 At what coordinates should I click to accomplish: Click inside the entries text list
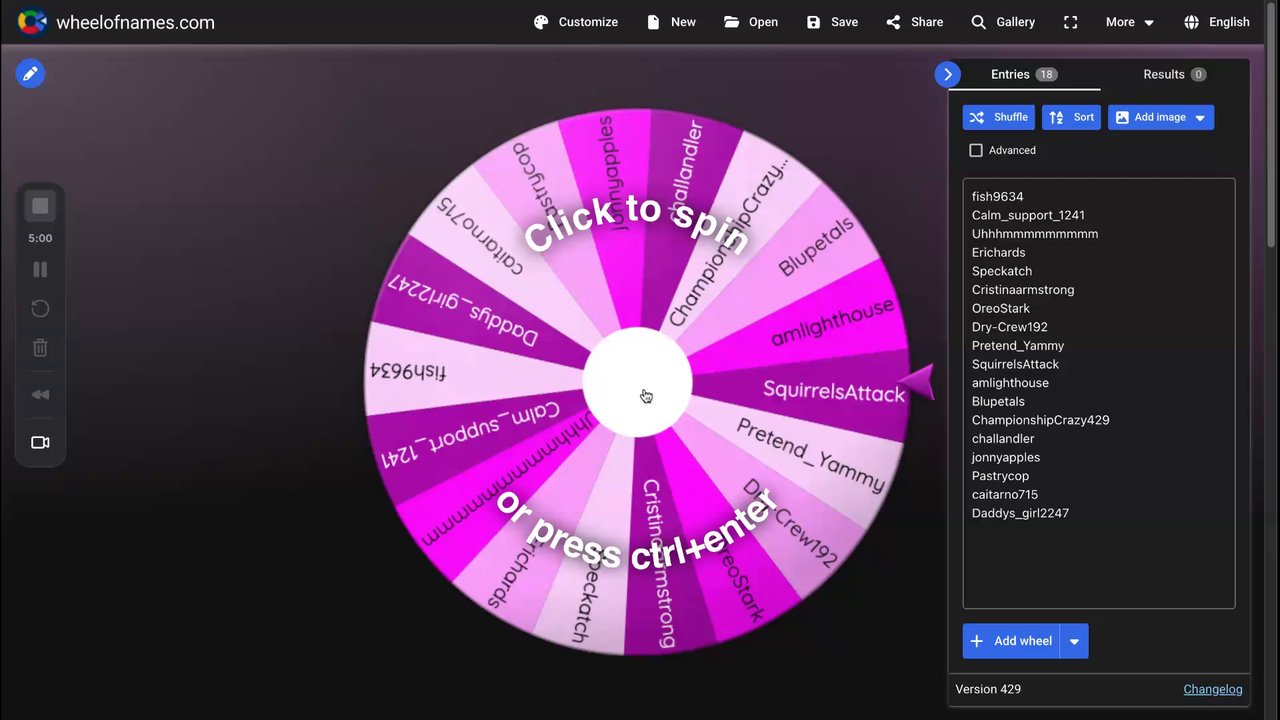(1098, 393)
